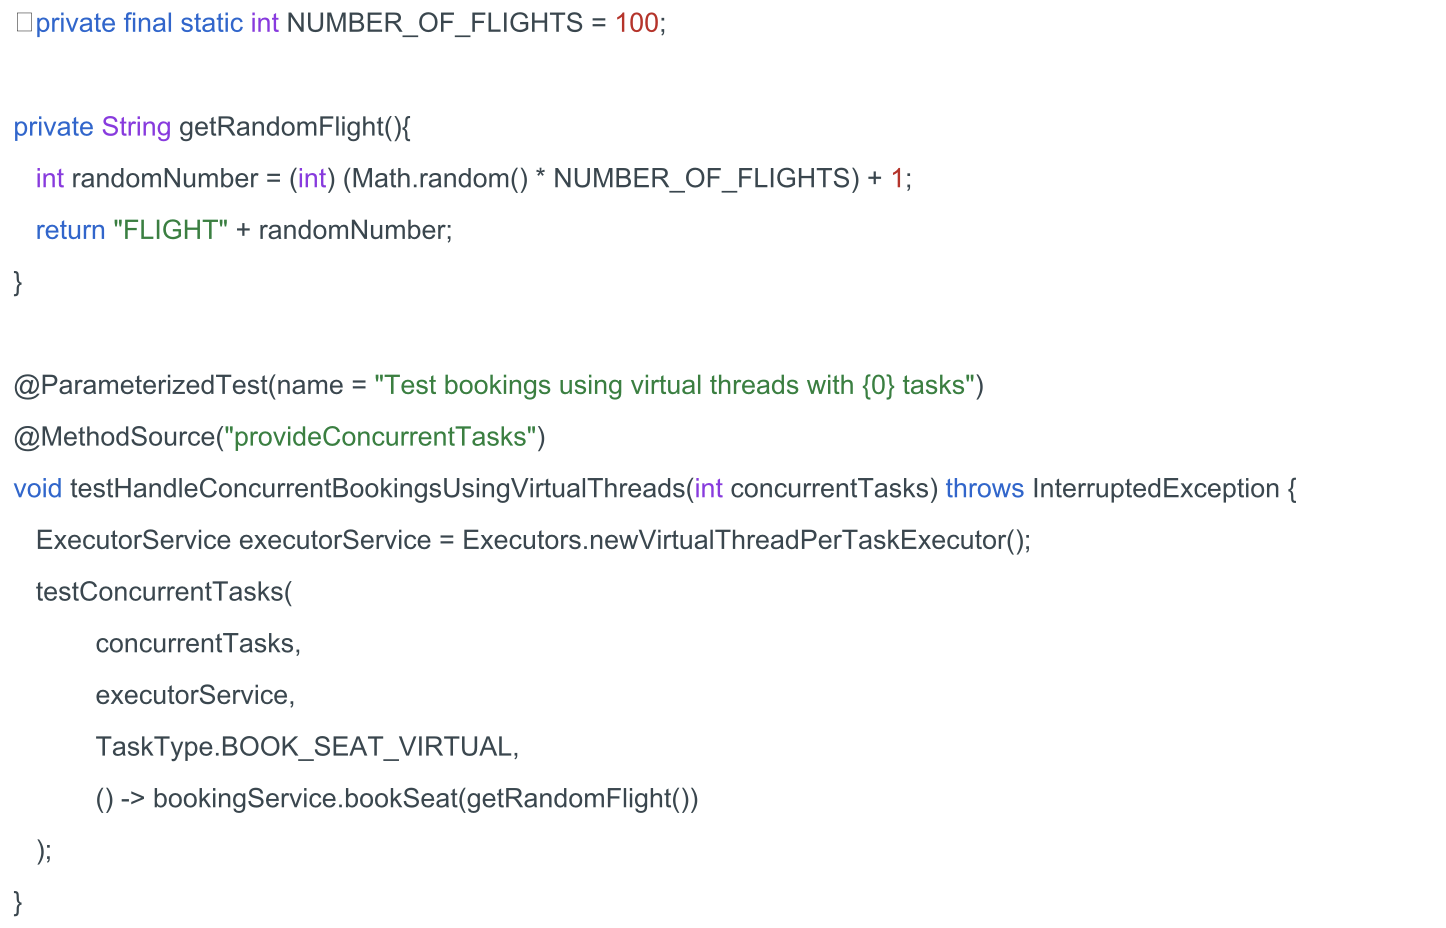The image size is (1446, 928).
Task: Click the closing ); of the call
Action: [x=44, y=850]
